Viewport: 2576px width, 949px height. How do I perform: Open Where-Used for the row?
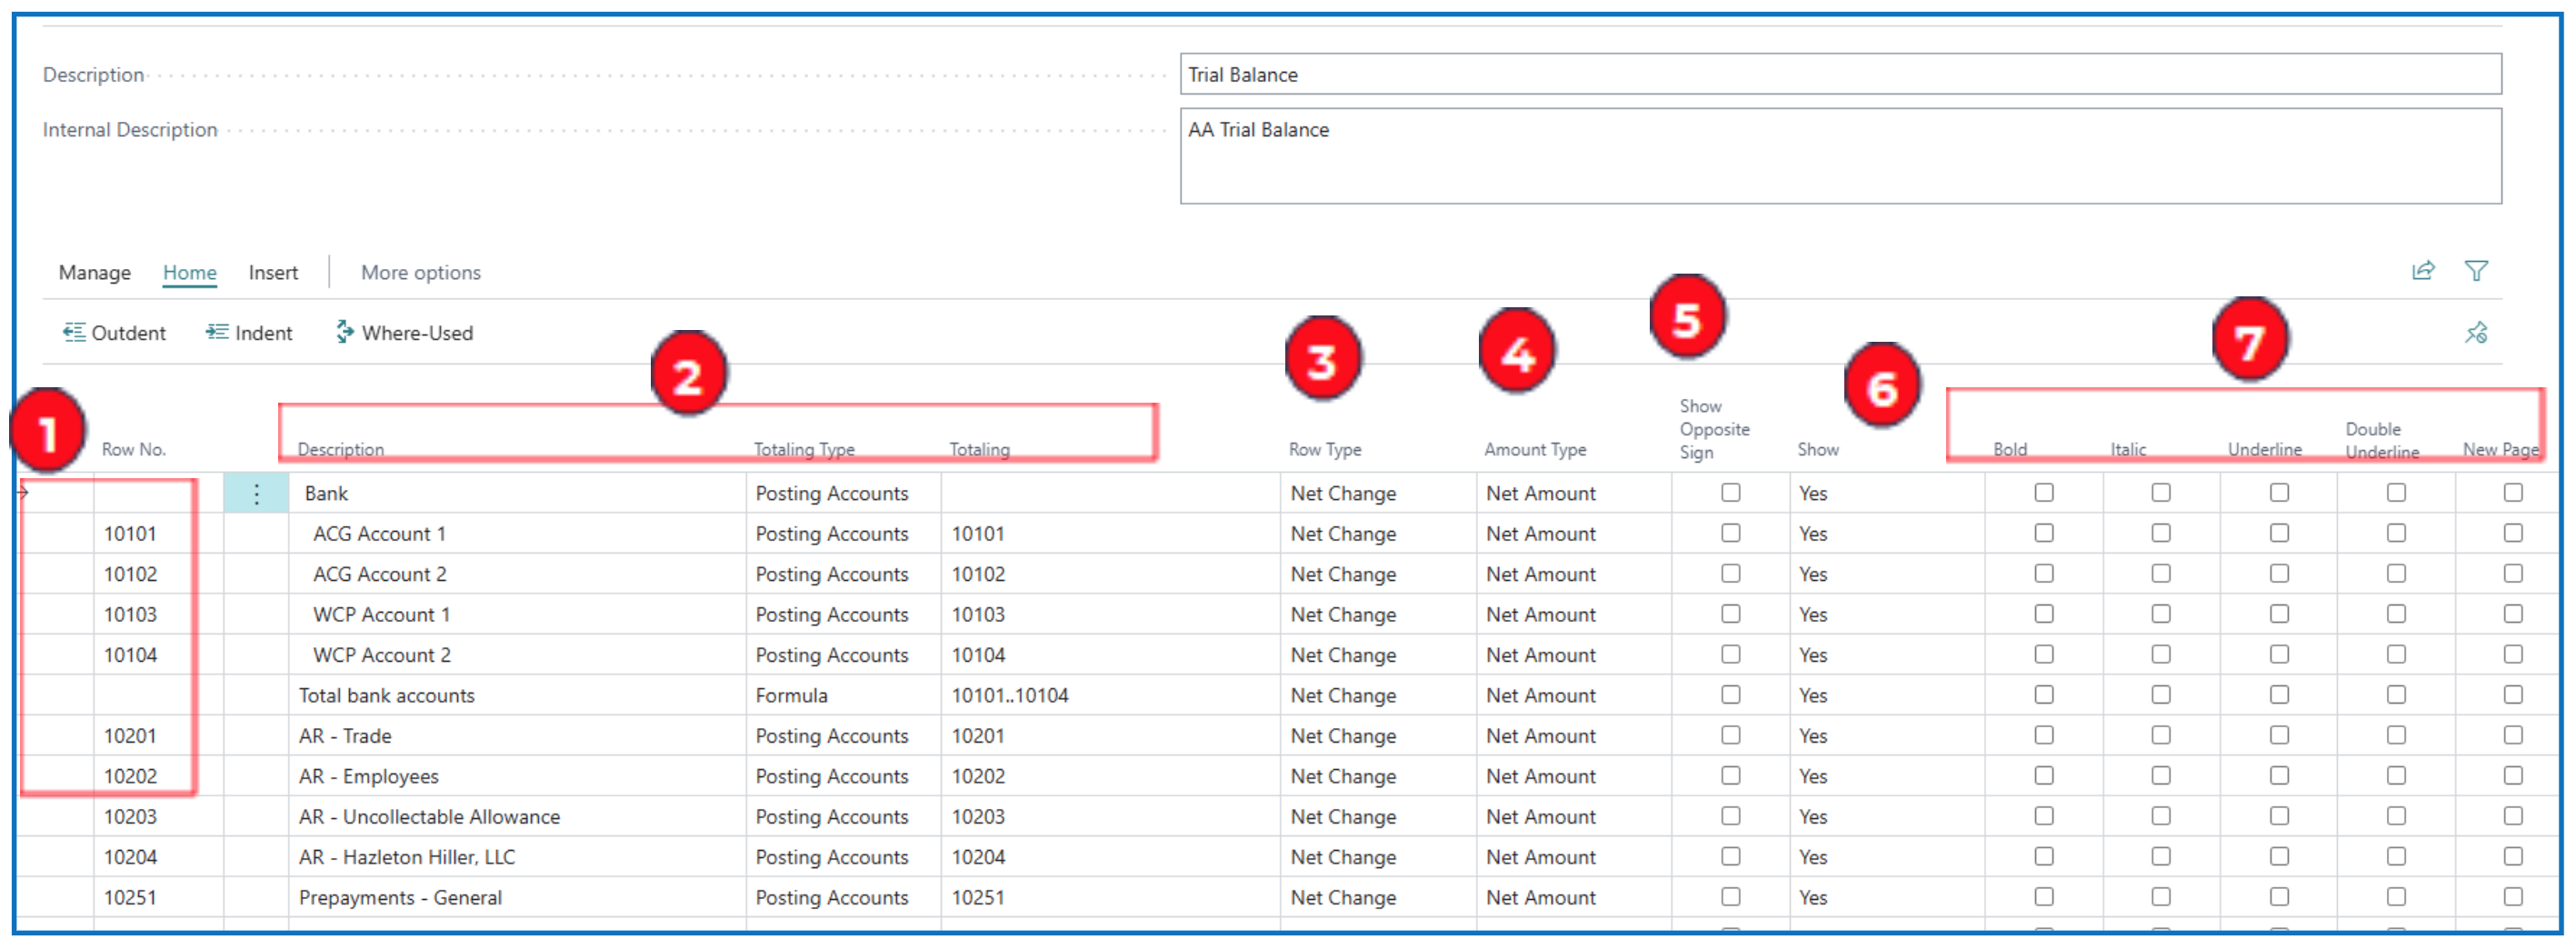pos(404,333)
